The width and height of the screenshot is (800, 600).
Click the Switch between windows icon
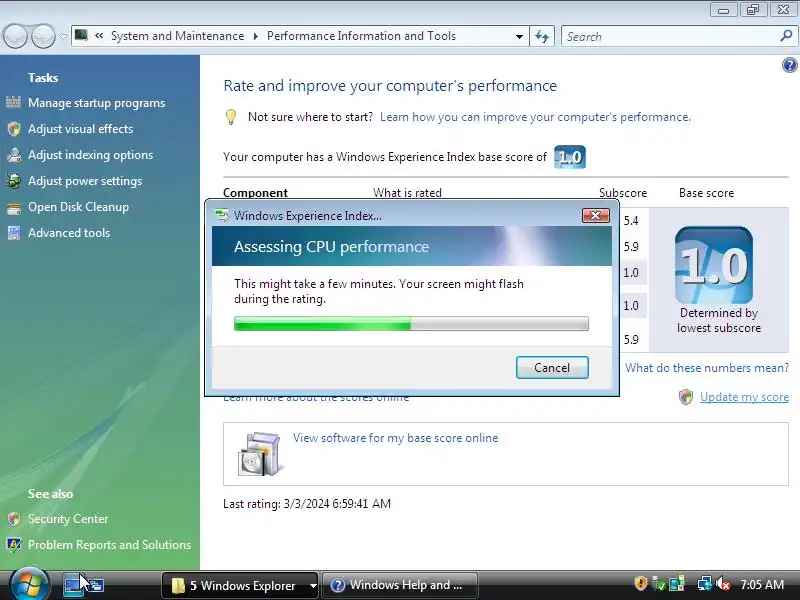(x=95, y=585)
